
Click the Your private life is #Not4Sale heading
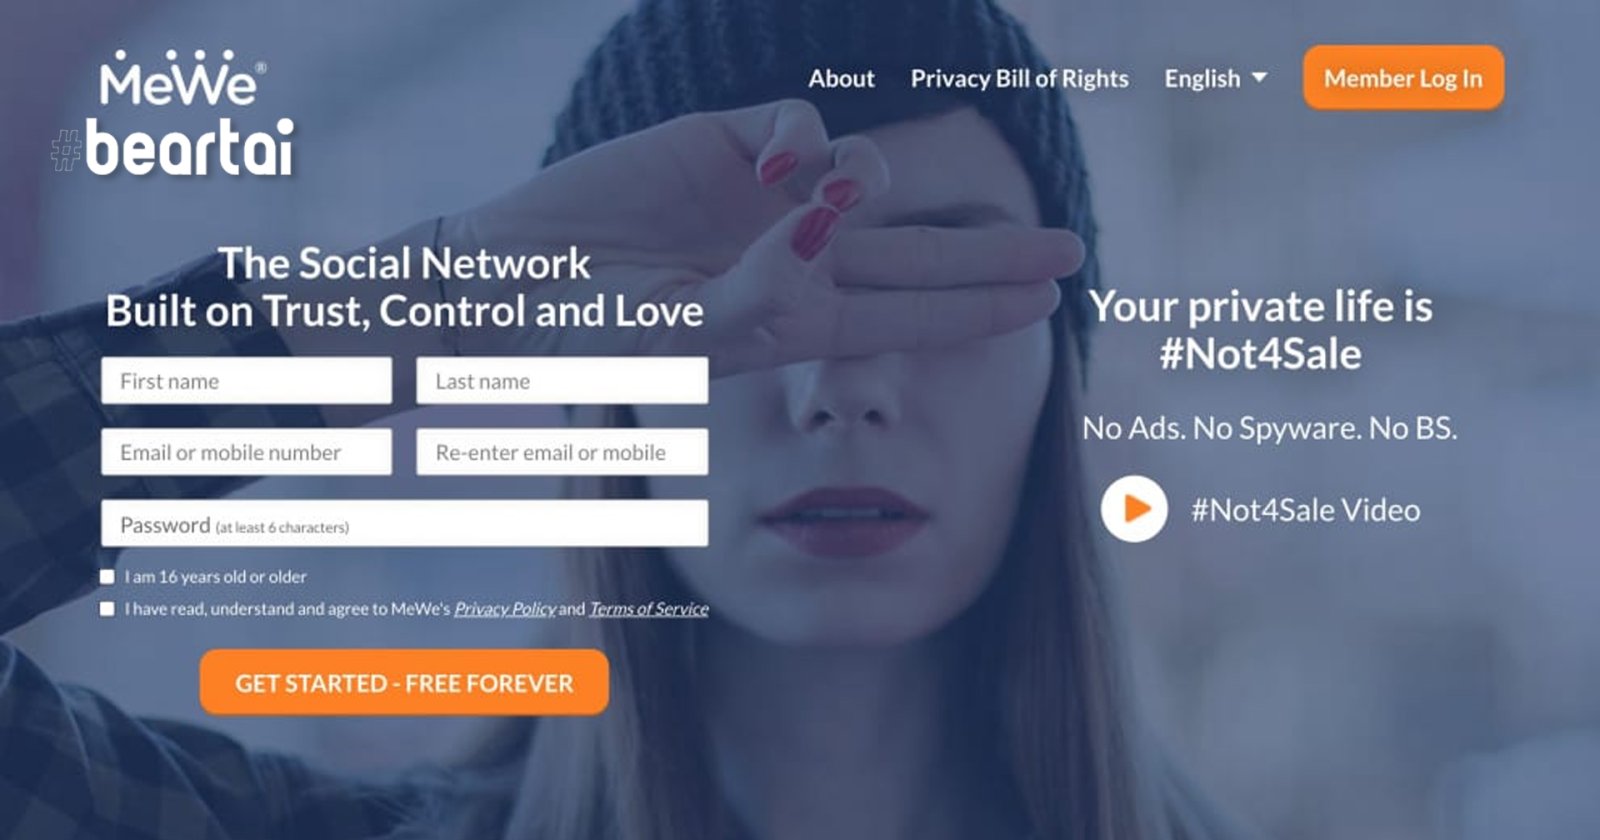pos(1261,330)
